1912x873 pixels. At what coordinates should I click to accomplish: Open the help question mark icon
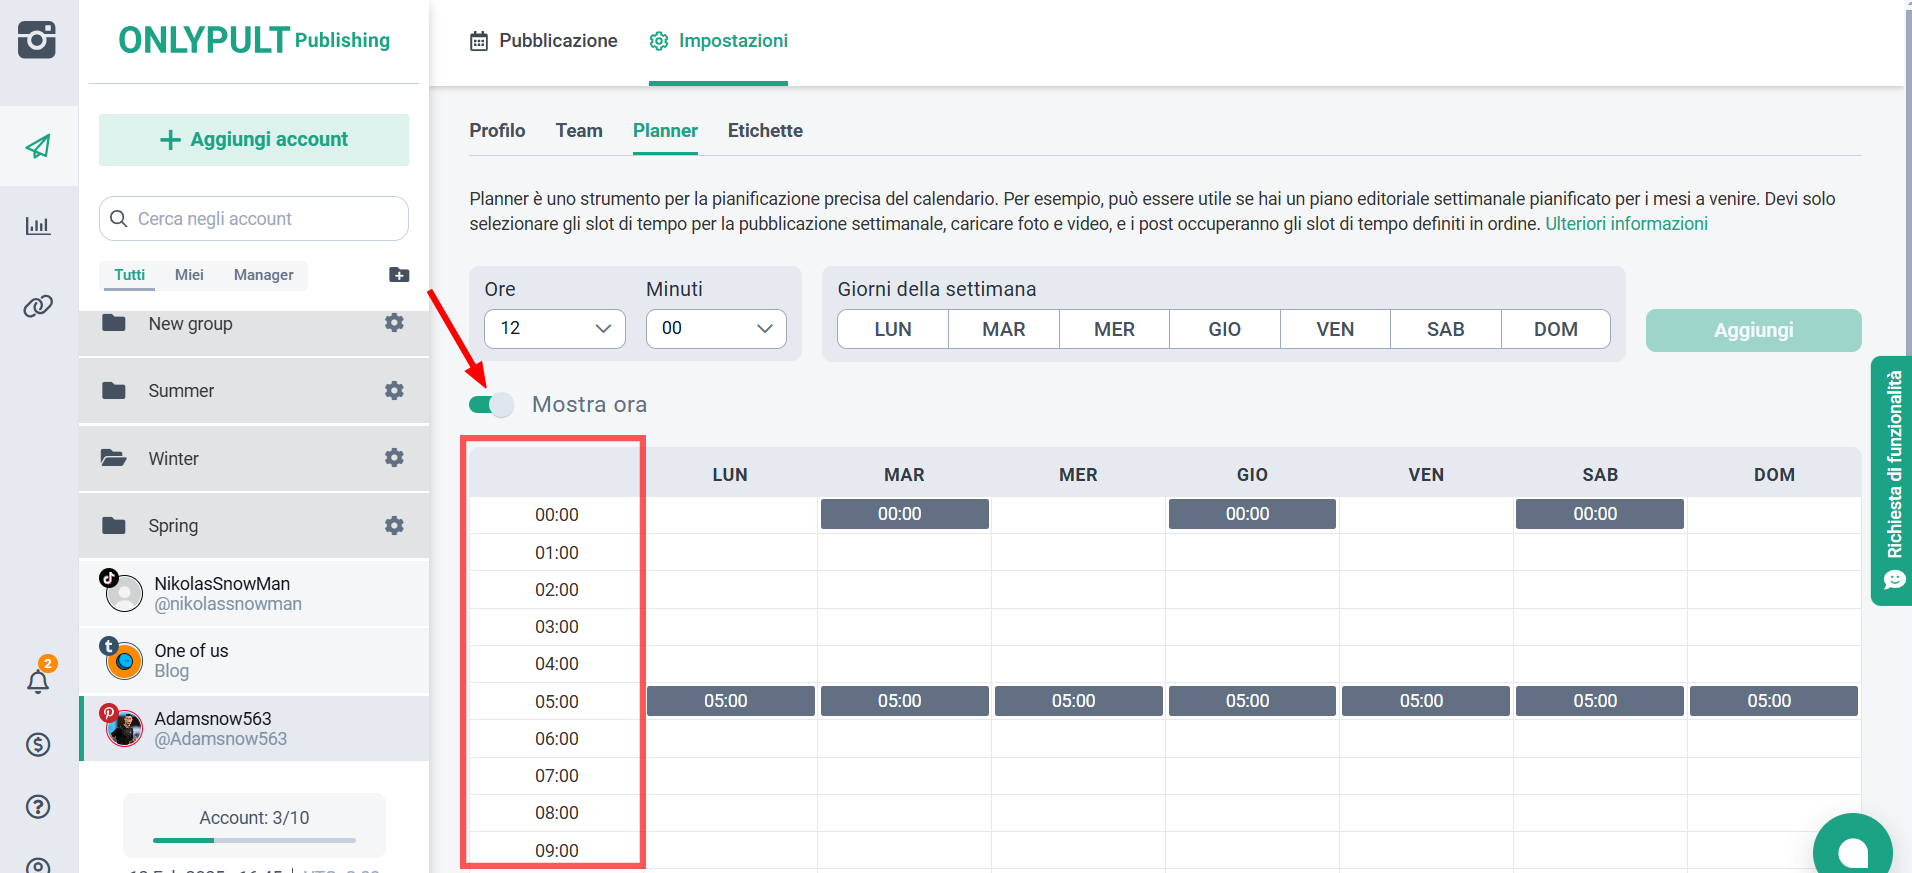(38, 806)
